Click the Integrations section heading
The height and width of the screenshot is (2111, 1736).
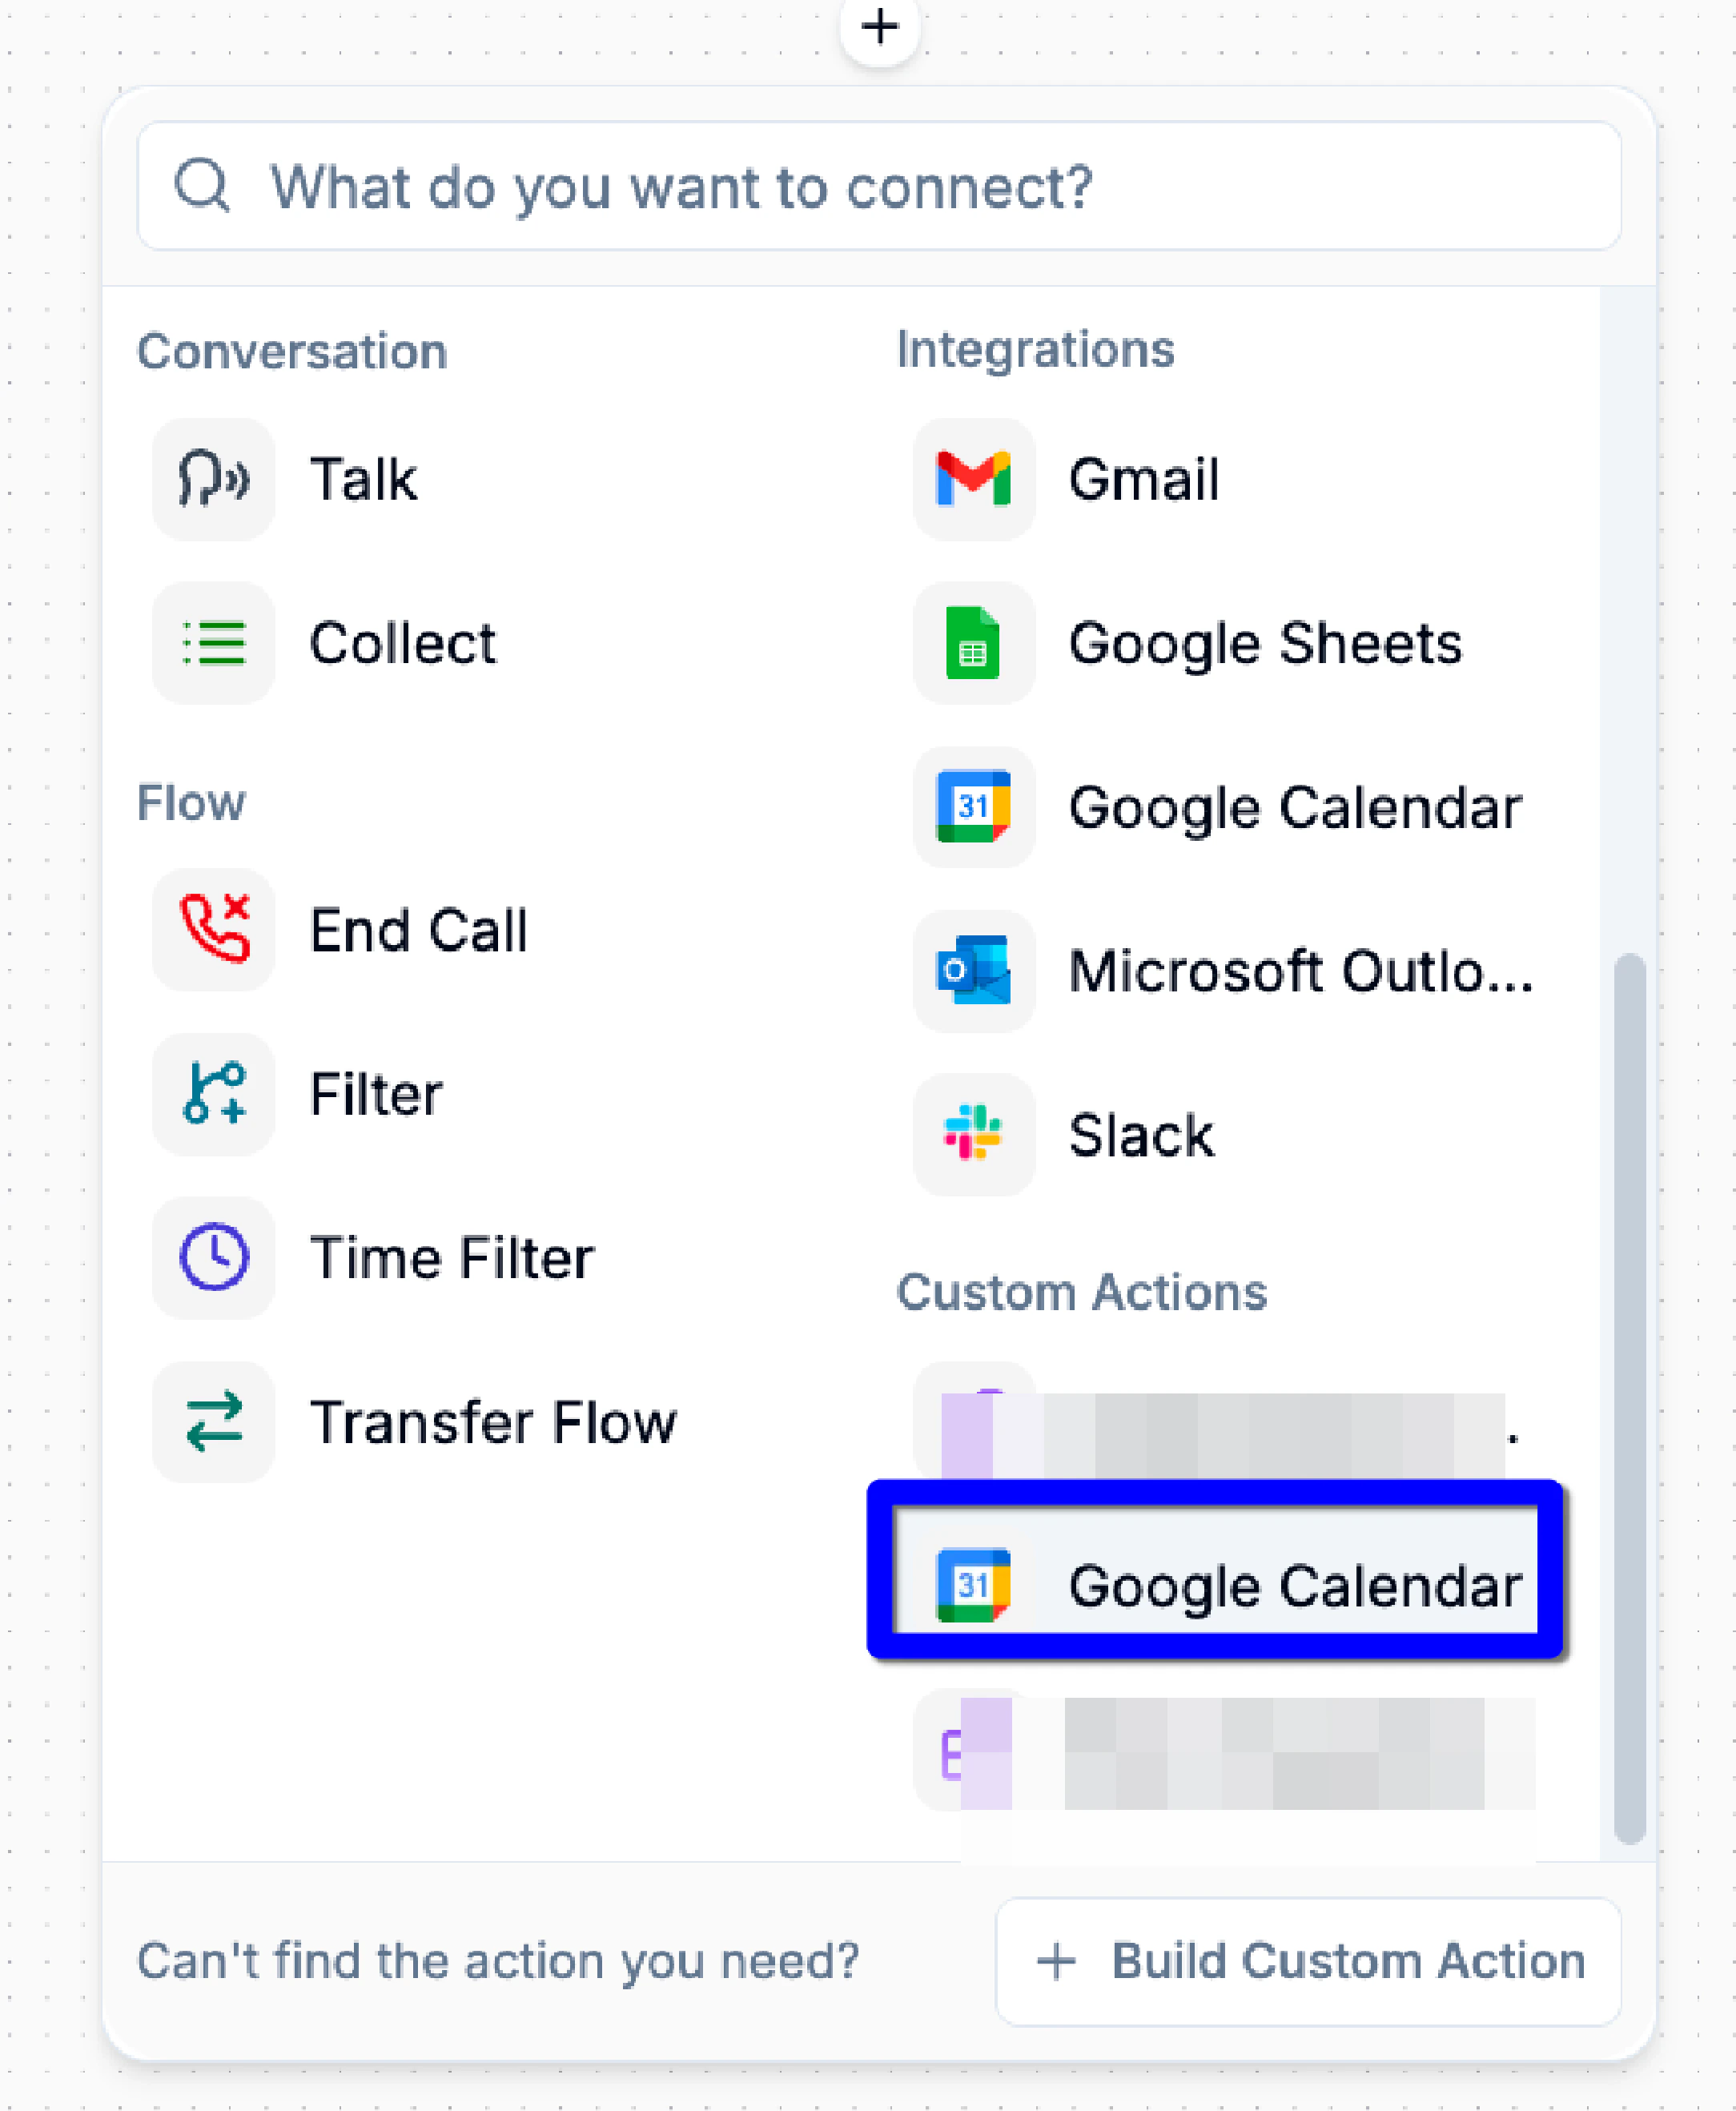coord(1037,349)
